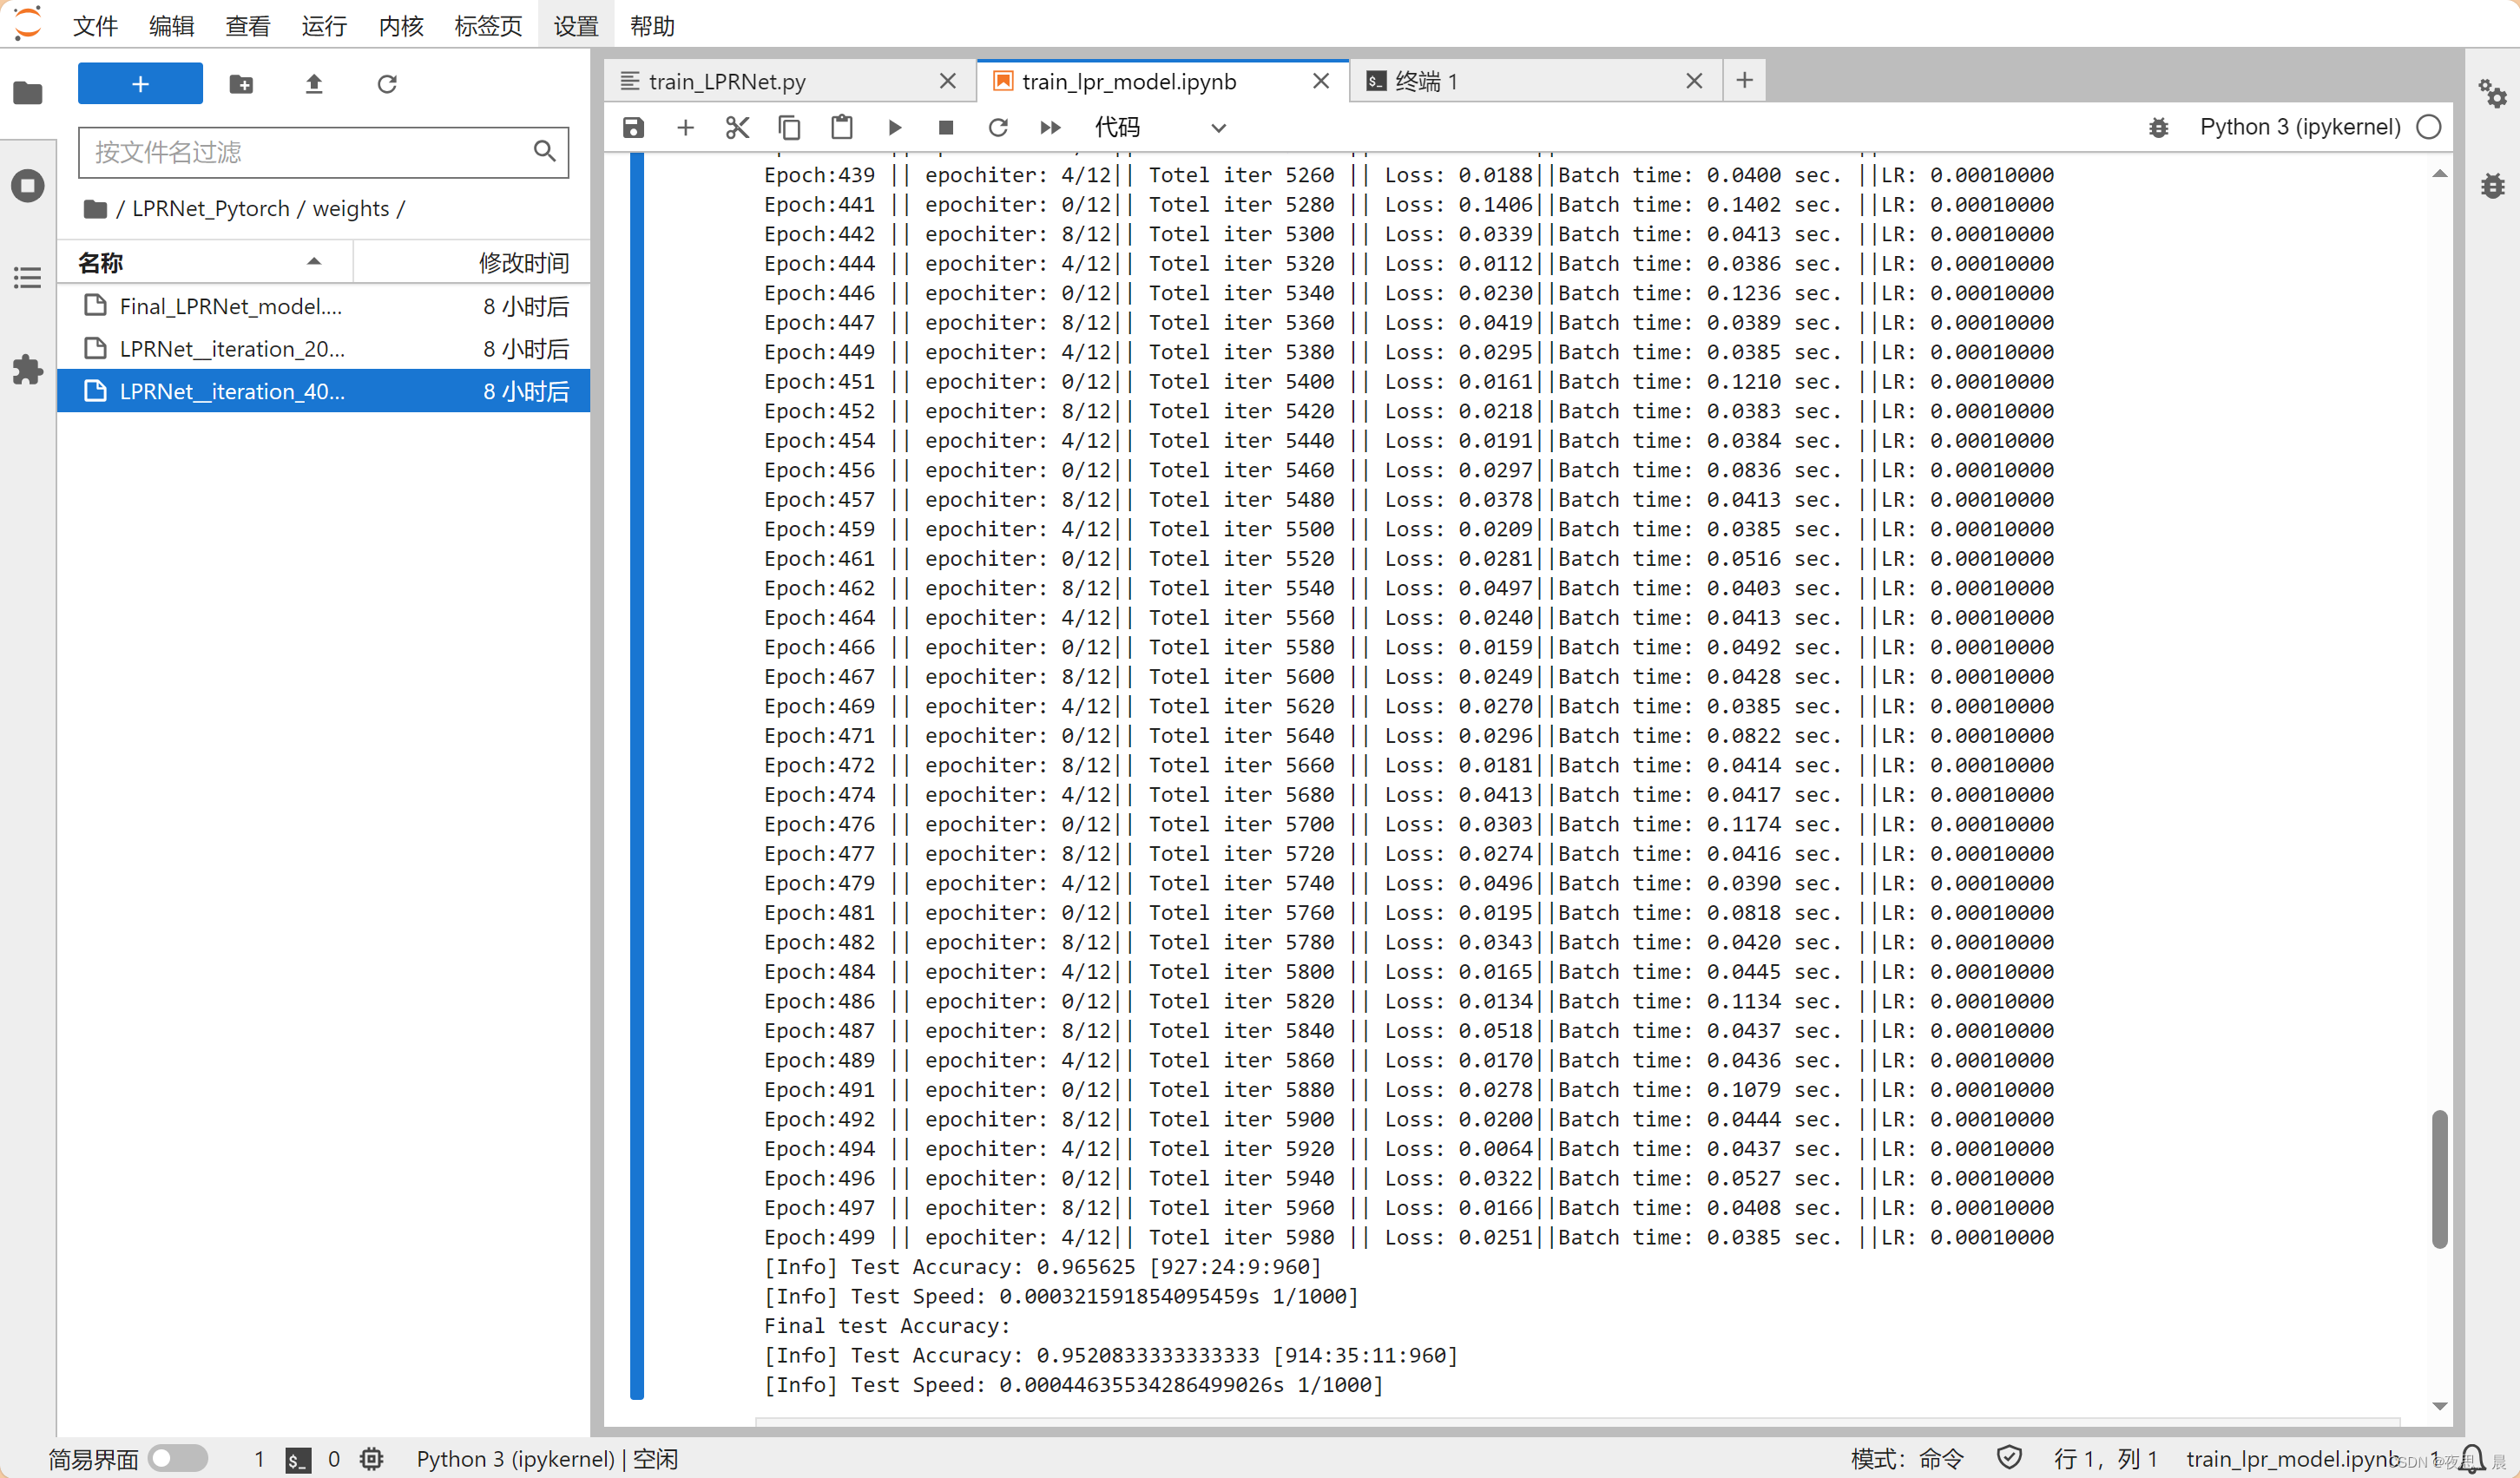Toggle the 简易界面 simple interface switch
This screenshot has width=2520, height=1478.
coord(177,1458)
